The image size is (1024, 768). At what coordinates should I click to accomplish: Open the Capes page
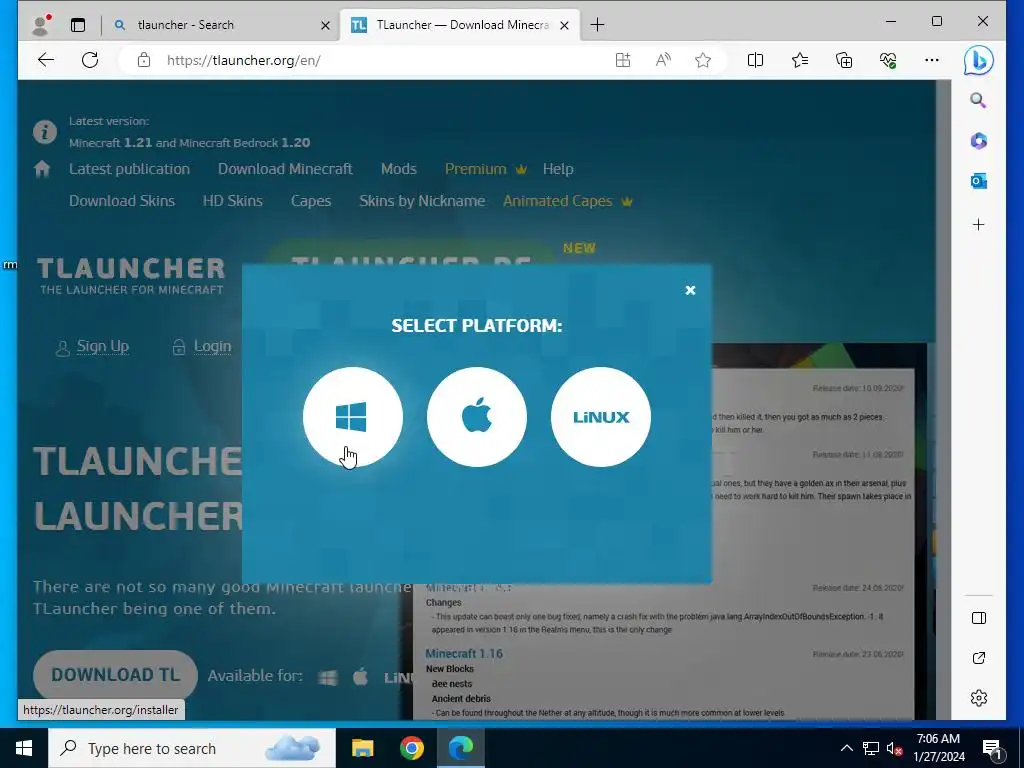click(x=311, y=201)
